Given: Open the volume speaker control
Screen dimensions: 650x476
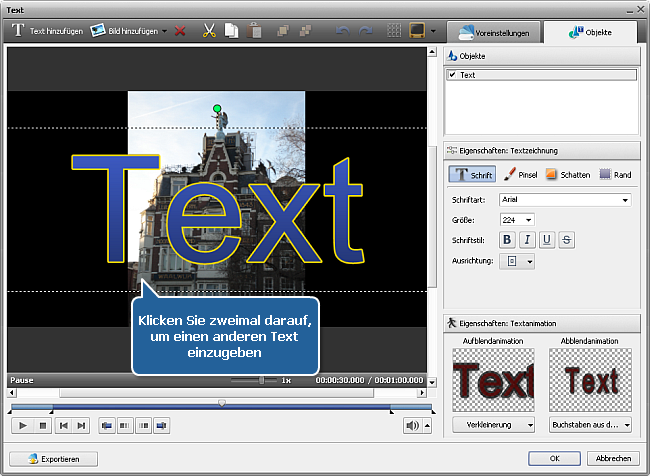Looking at the screenshot, I should (x=412, y=425).
